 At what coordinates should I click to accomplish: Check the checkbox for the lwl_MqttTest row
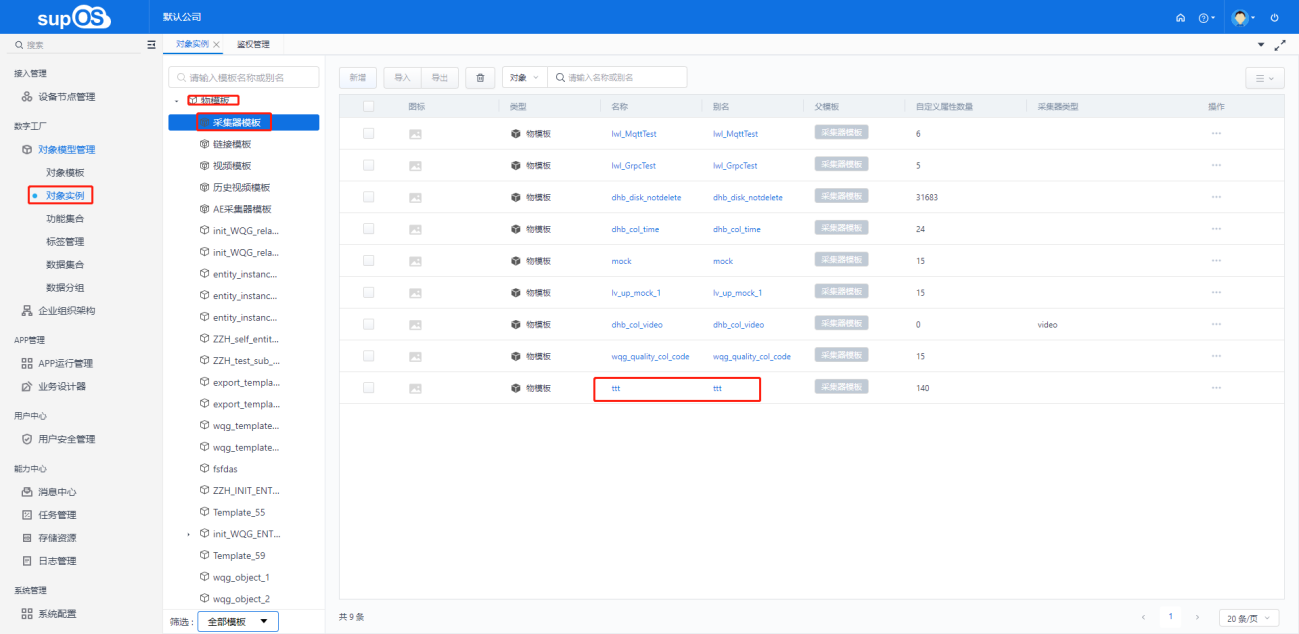(369, 133)
